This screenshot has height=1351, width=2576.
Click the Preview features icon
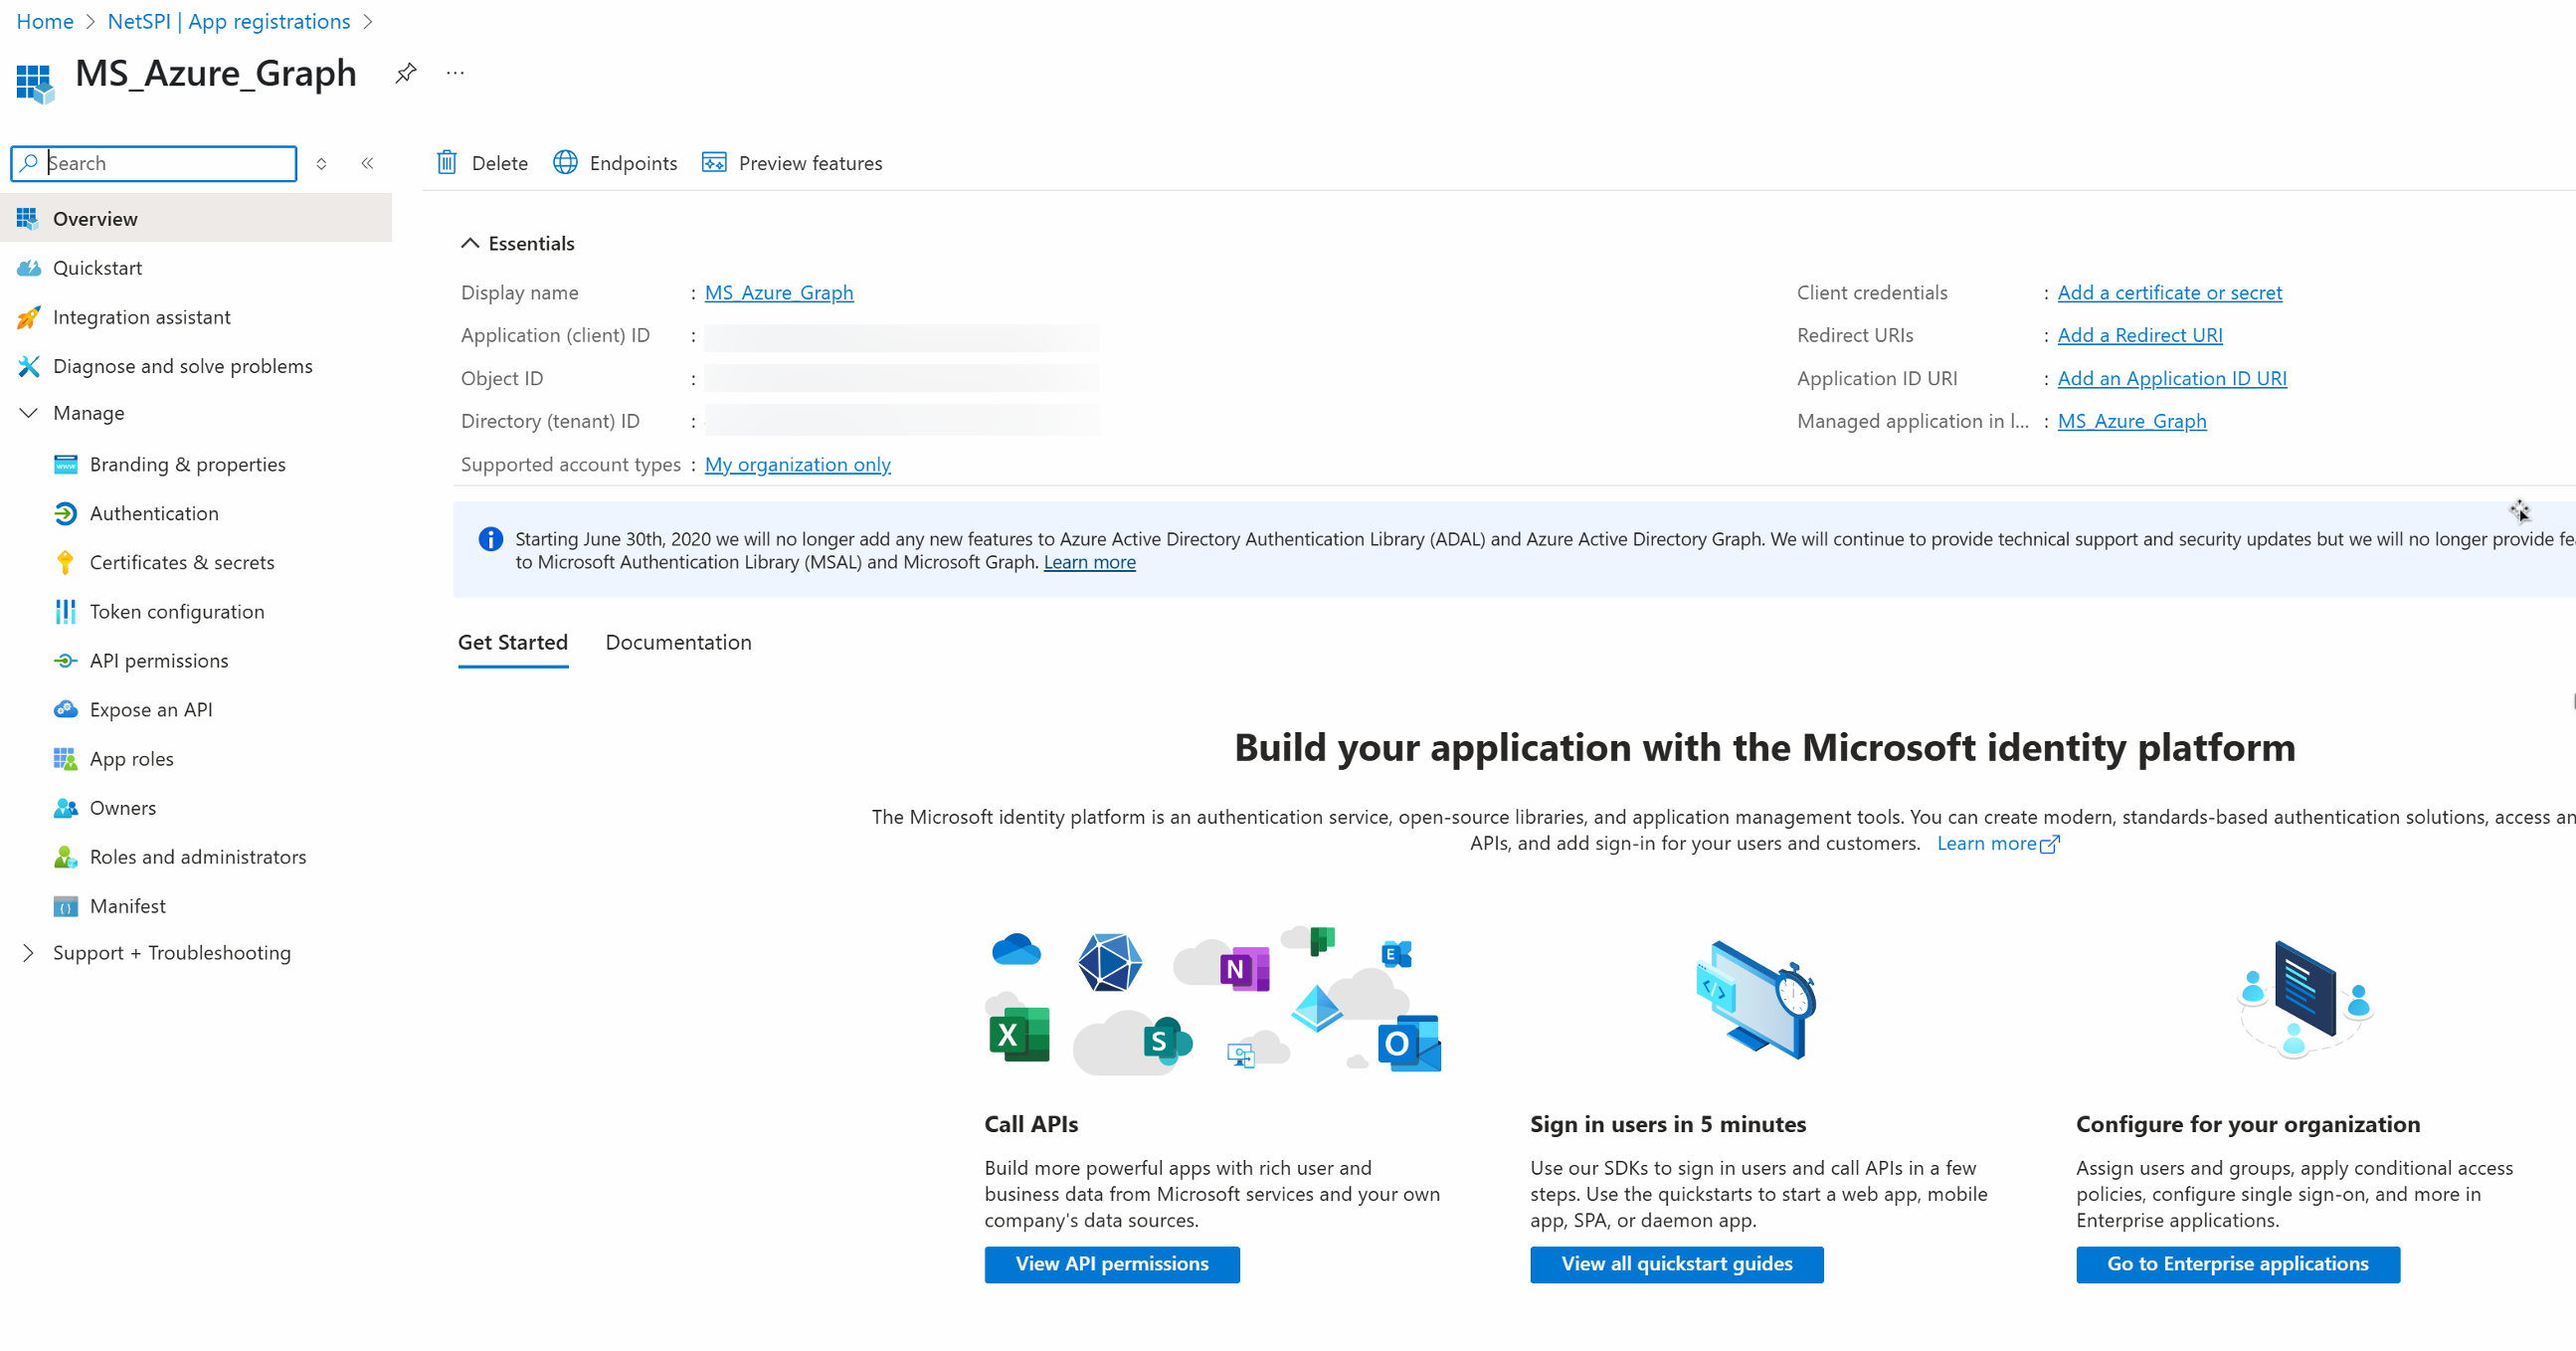[714, 163]
